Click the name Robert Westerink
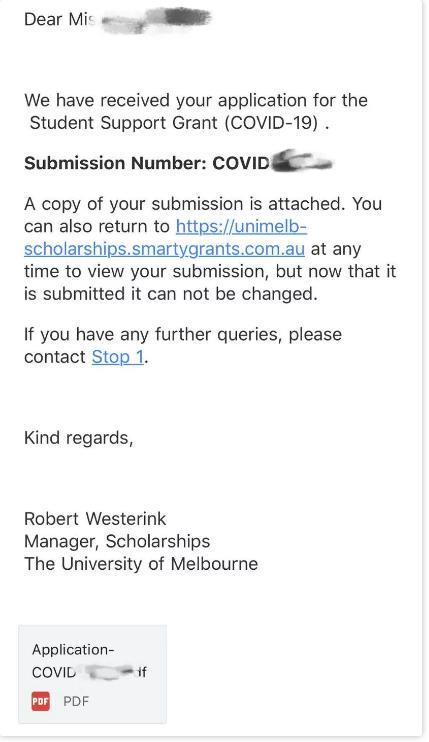429x742 pixels. pos(95,519)
